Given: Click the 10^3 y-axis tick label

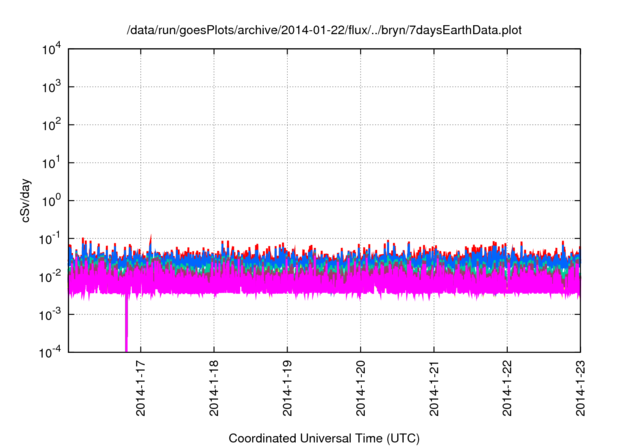Looking at the screenshot, I should tap(52, 86).
